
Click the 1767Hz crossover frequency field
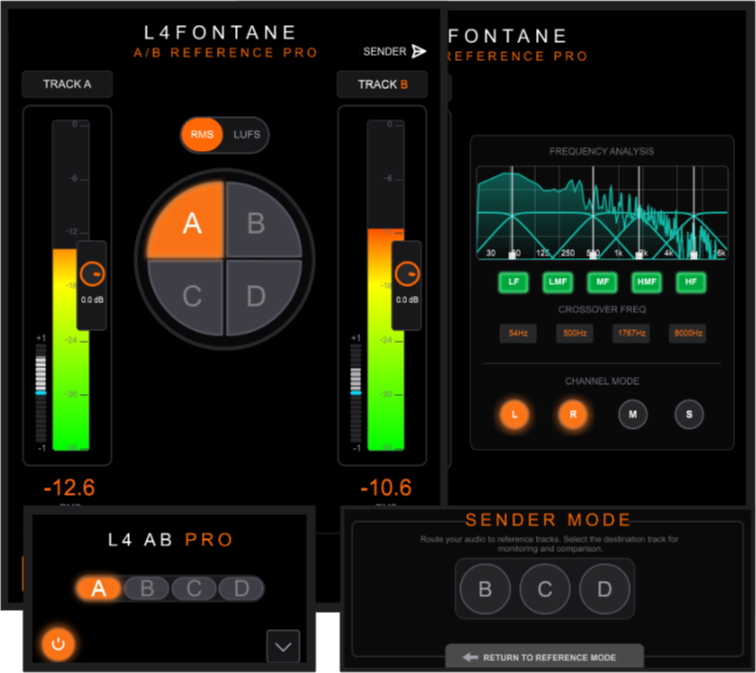[630, 333]
